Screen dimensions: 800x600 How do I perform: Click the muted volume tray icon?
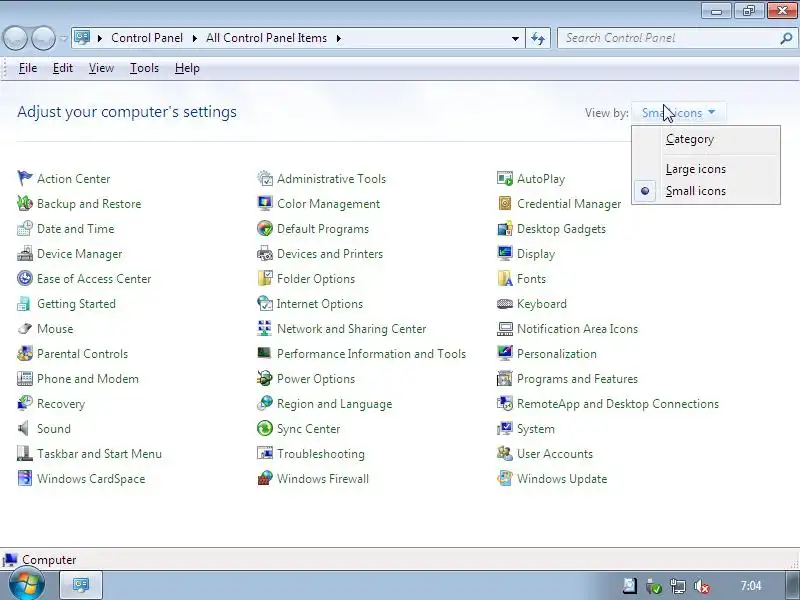click(x=703, y=586)
